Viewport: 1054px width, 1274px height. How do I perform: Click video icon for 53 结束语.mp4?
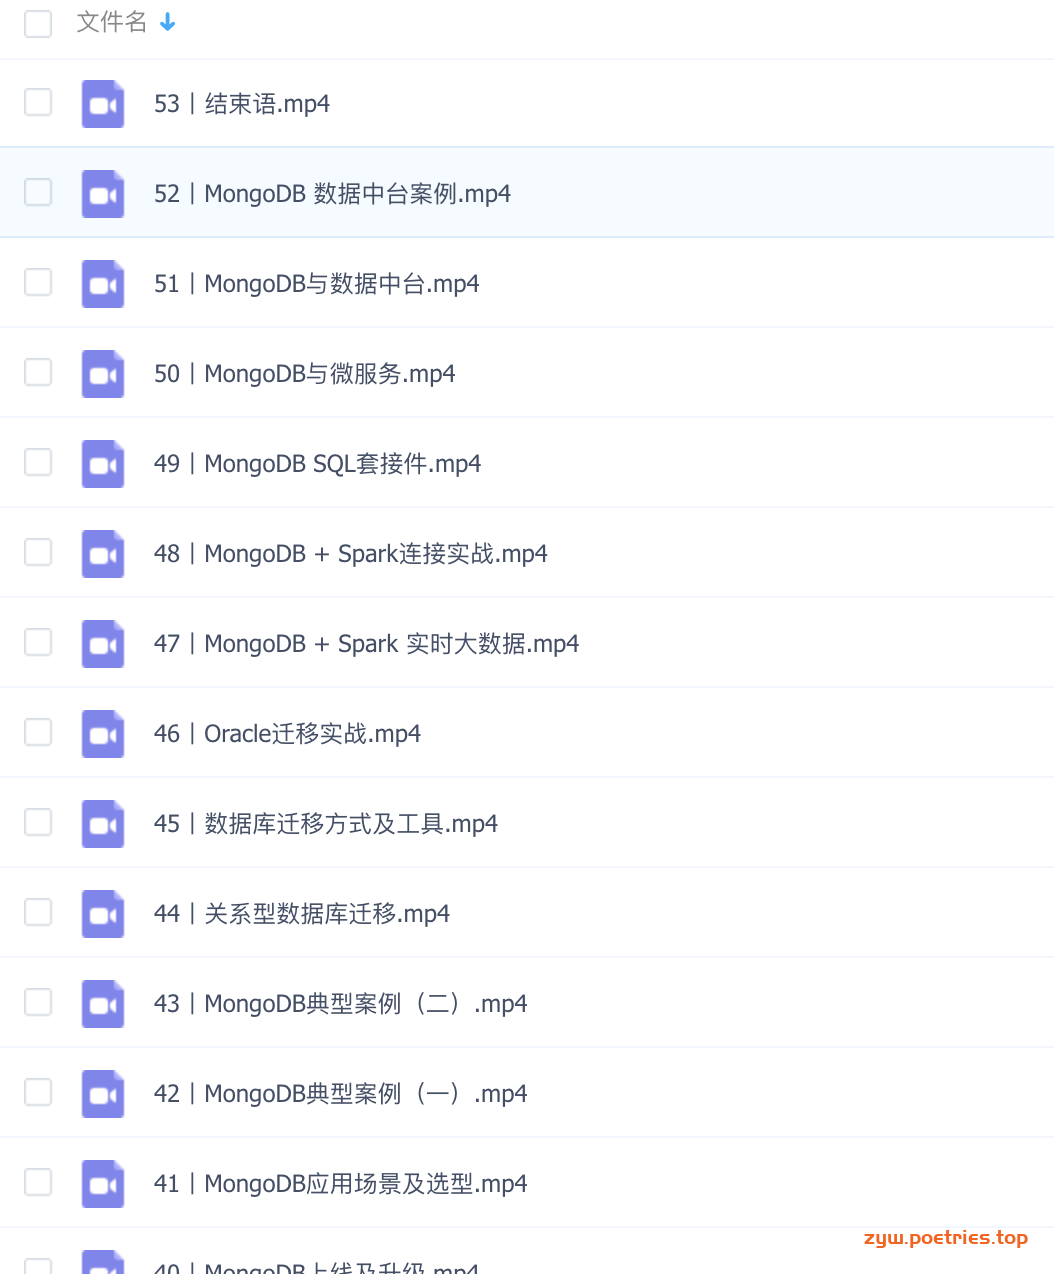tap(103, 104)
